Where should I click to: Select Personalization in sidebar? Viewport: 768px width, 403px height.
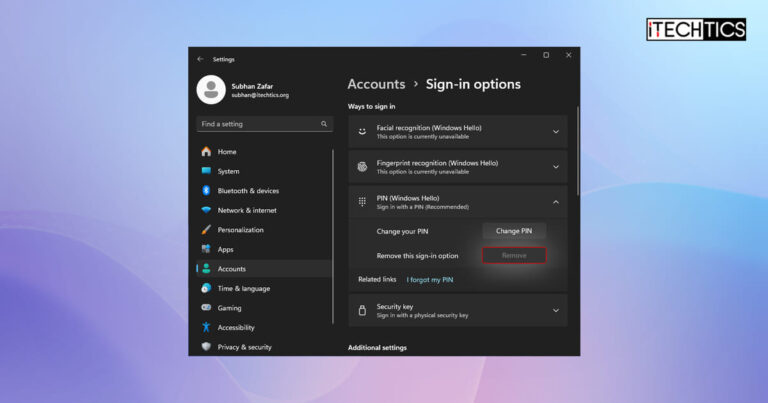click(x=264, y=230)
